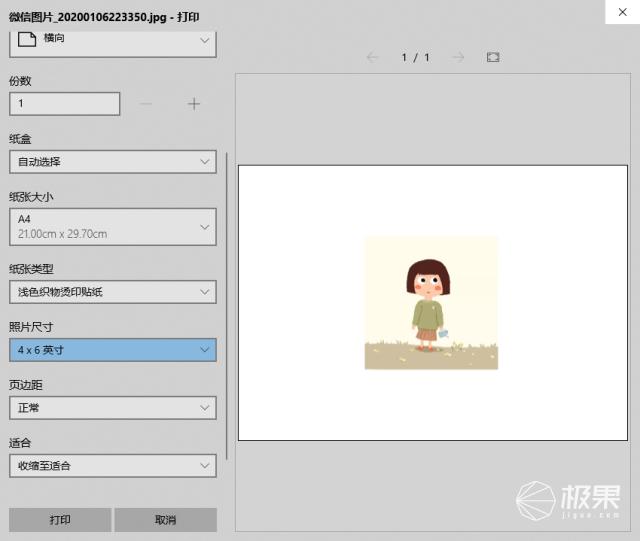Open the 页边距 正常 dropdown
Image resolution: width=640 pixels, height=541 pixels.
(113, 407)
